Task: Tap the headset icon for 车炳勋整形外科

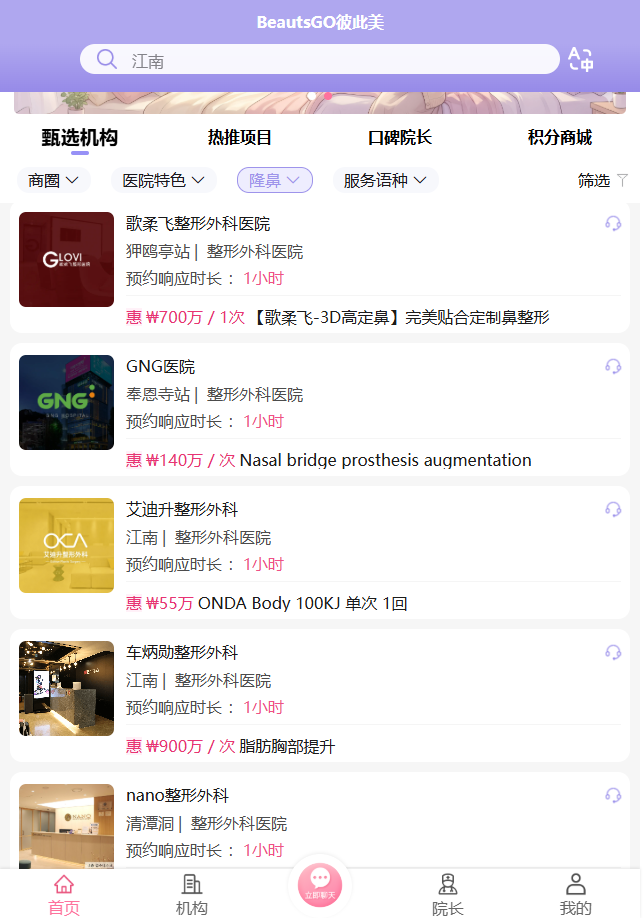Action: (613, 652)
